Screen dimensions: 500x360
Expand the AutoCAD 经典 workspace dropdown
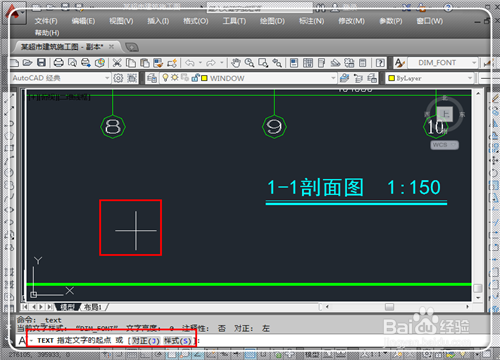pos(107,78)
